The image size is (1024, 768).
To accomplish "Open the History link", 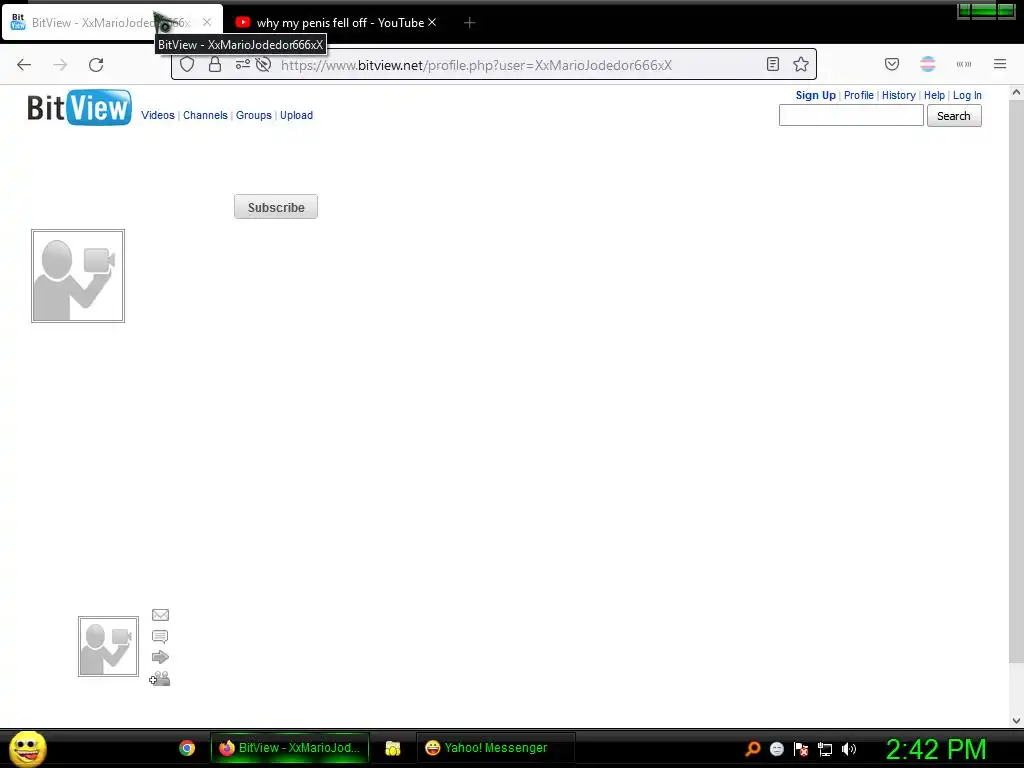I will [899, 95].
